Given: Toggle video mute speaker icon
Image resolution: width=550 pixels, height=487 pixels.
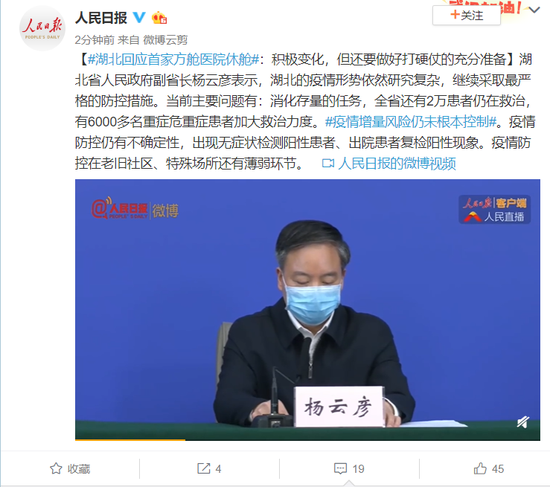Looking at the screenshot, I should 523,422.
